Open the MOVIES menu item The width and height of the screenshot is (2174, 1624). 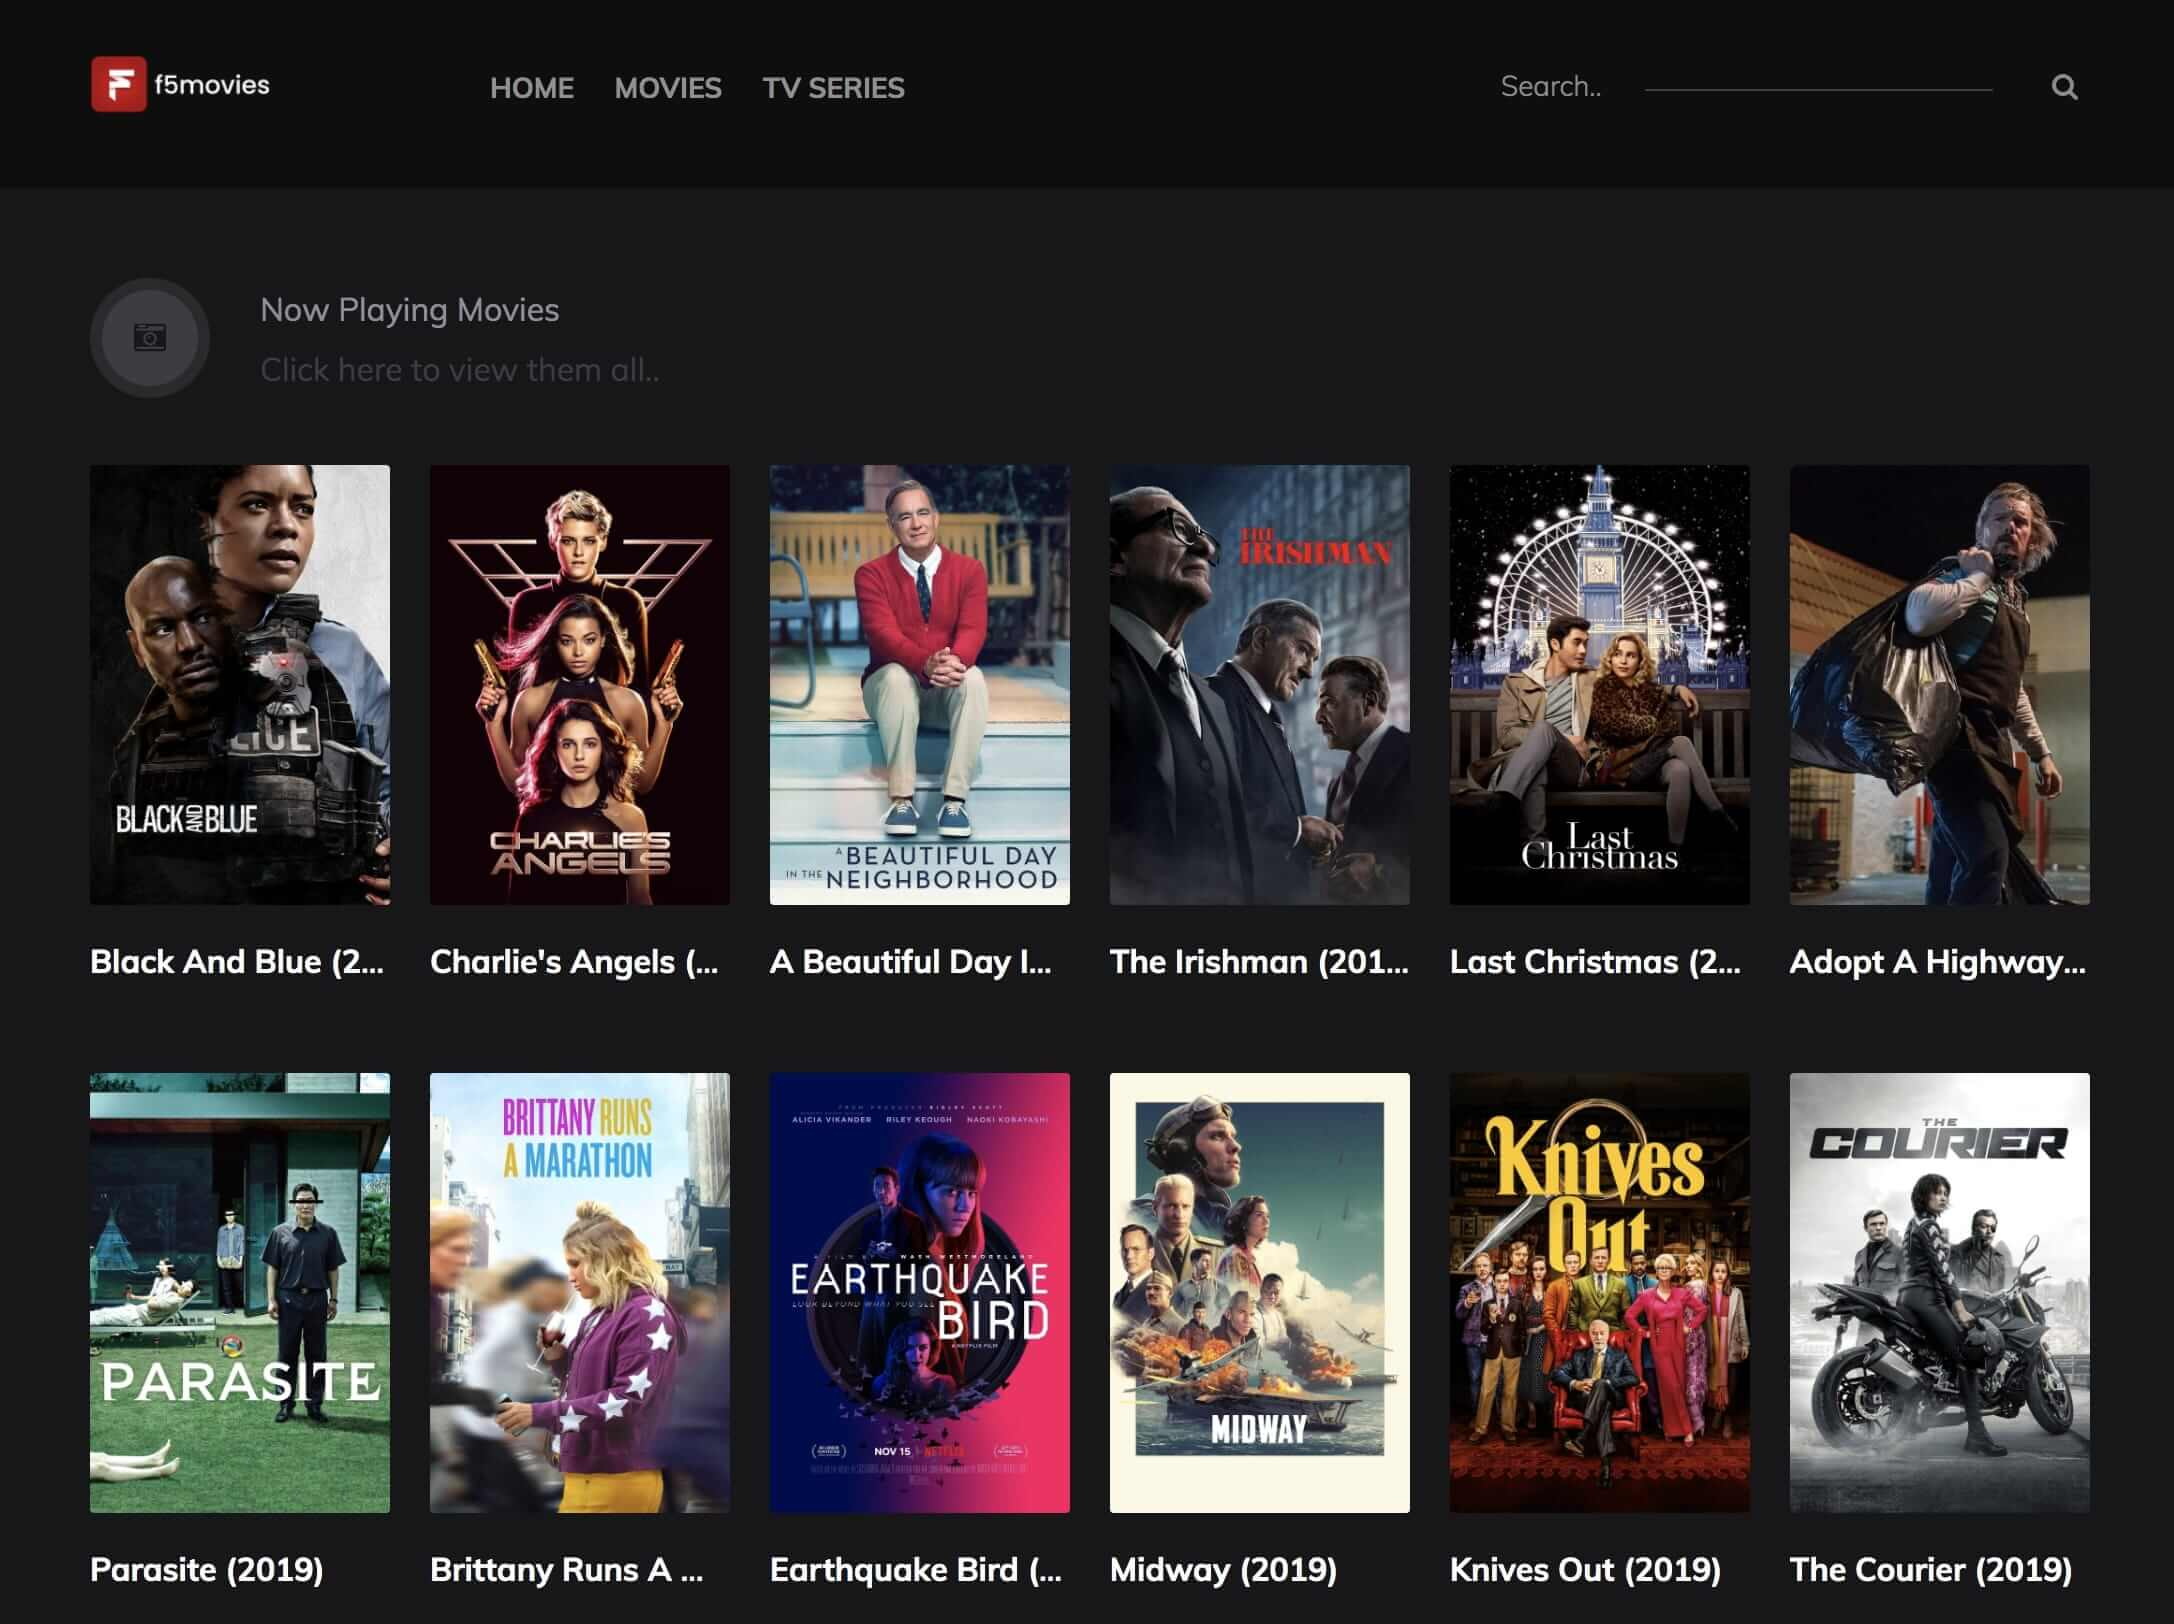pos(667,88)
